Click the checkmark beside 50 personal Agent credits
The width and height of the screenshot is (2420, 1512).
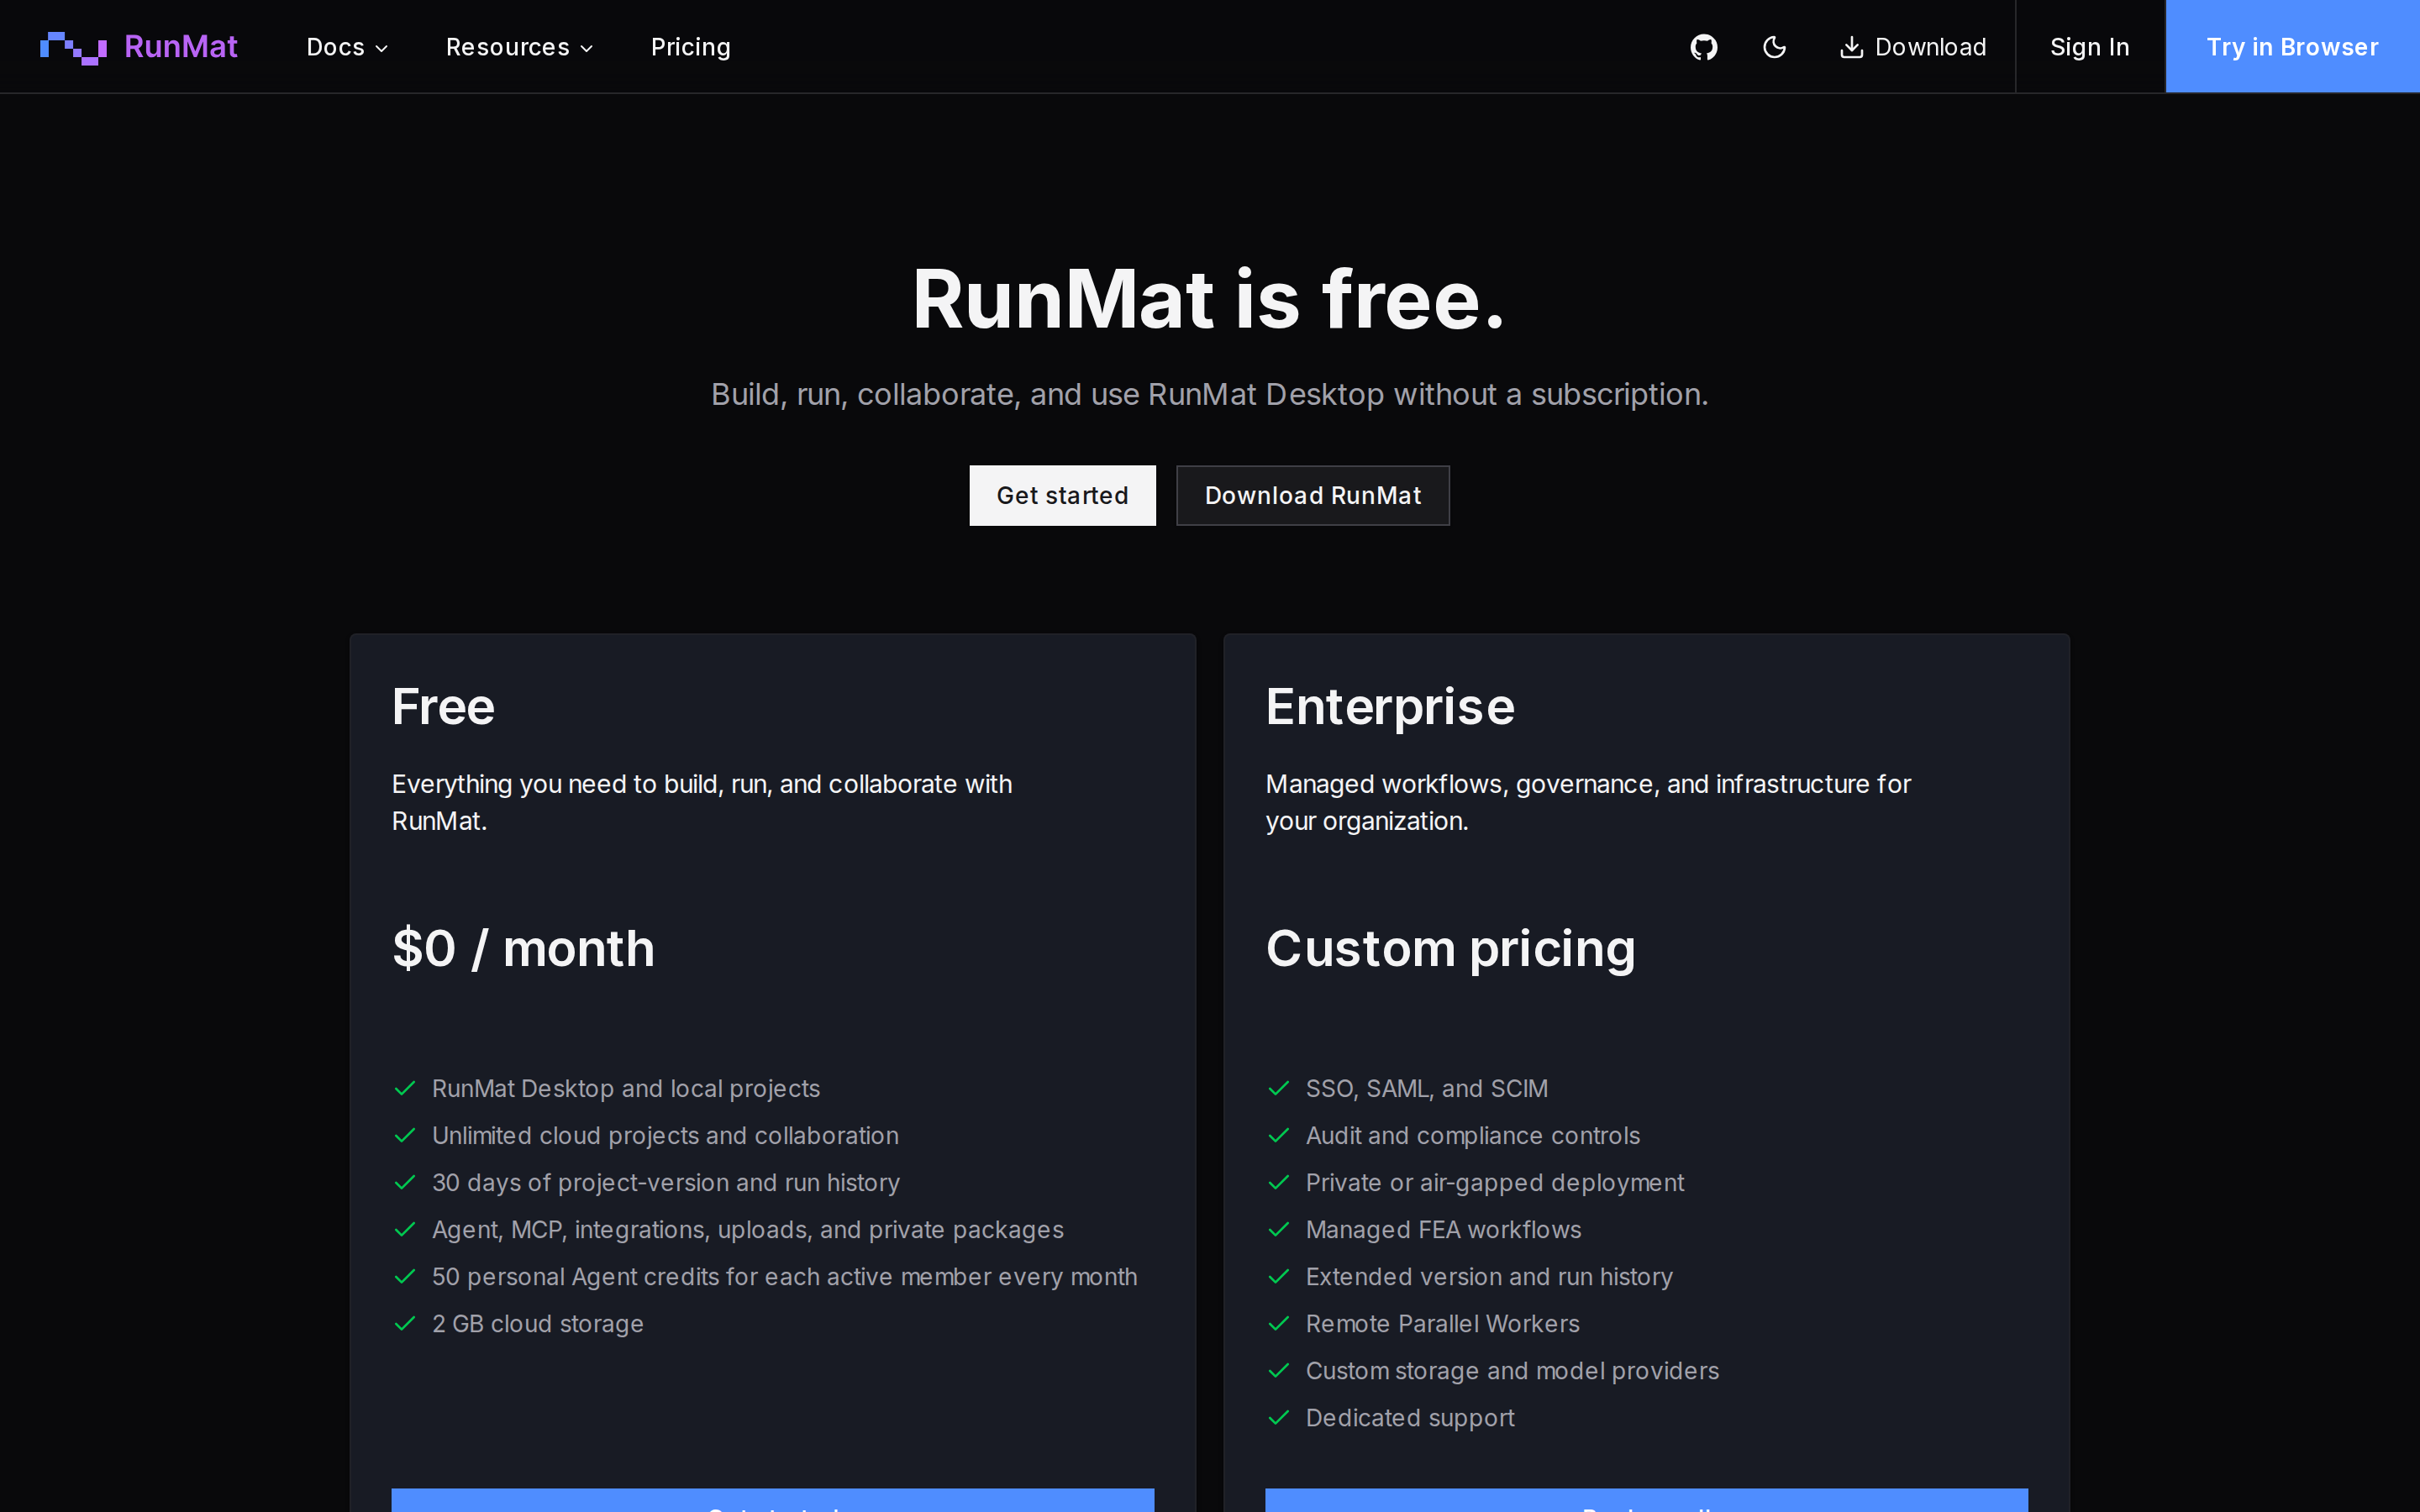[x=405, y=1276]
